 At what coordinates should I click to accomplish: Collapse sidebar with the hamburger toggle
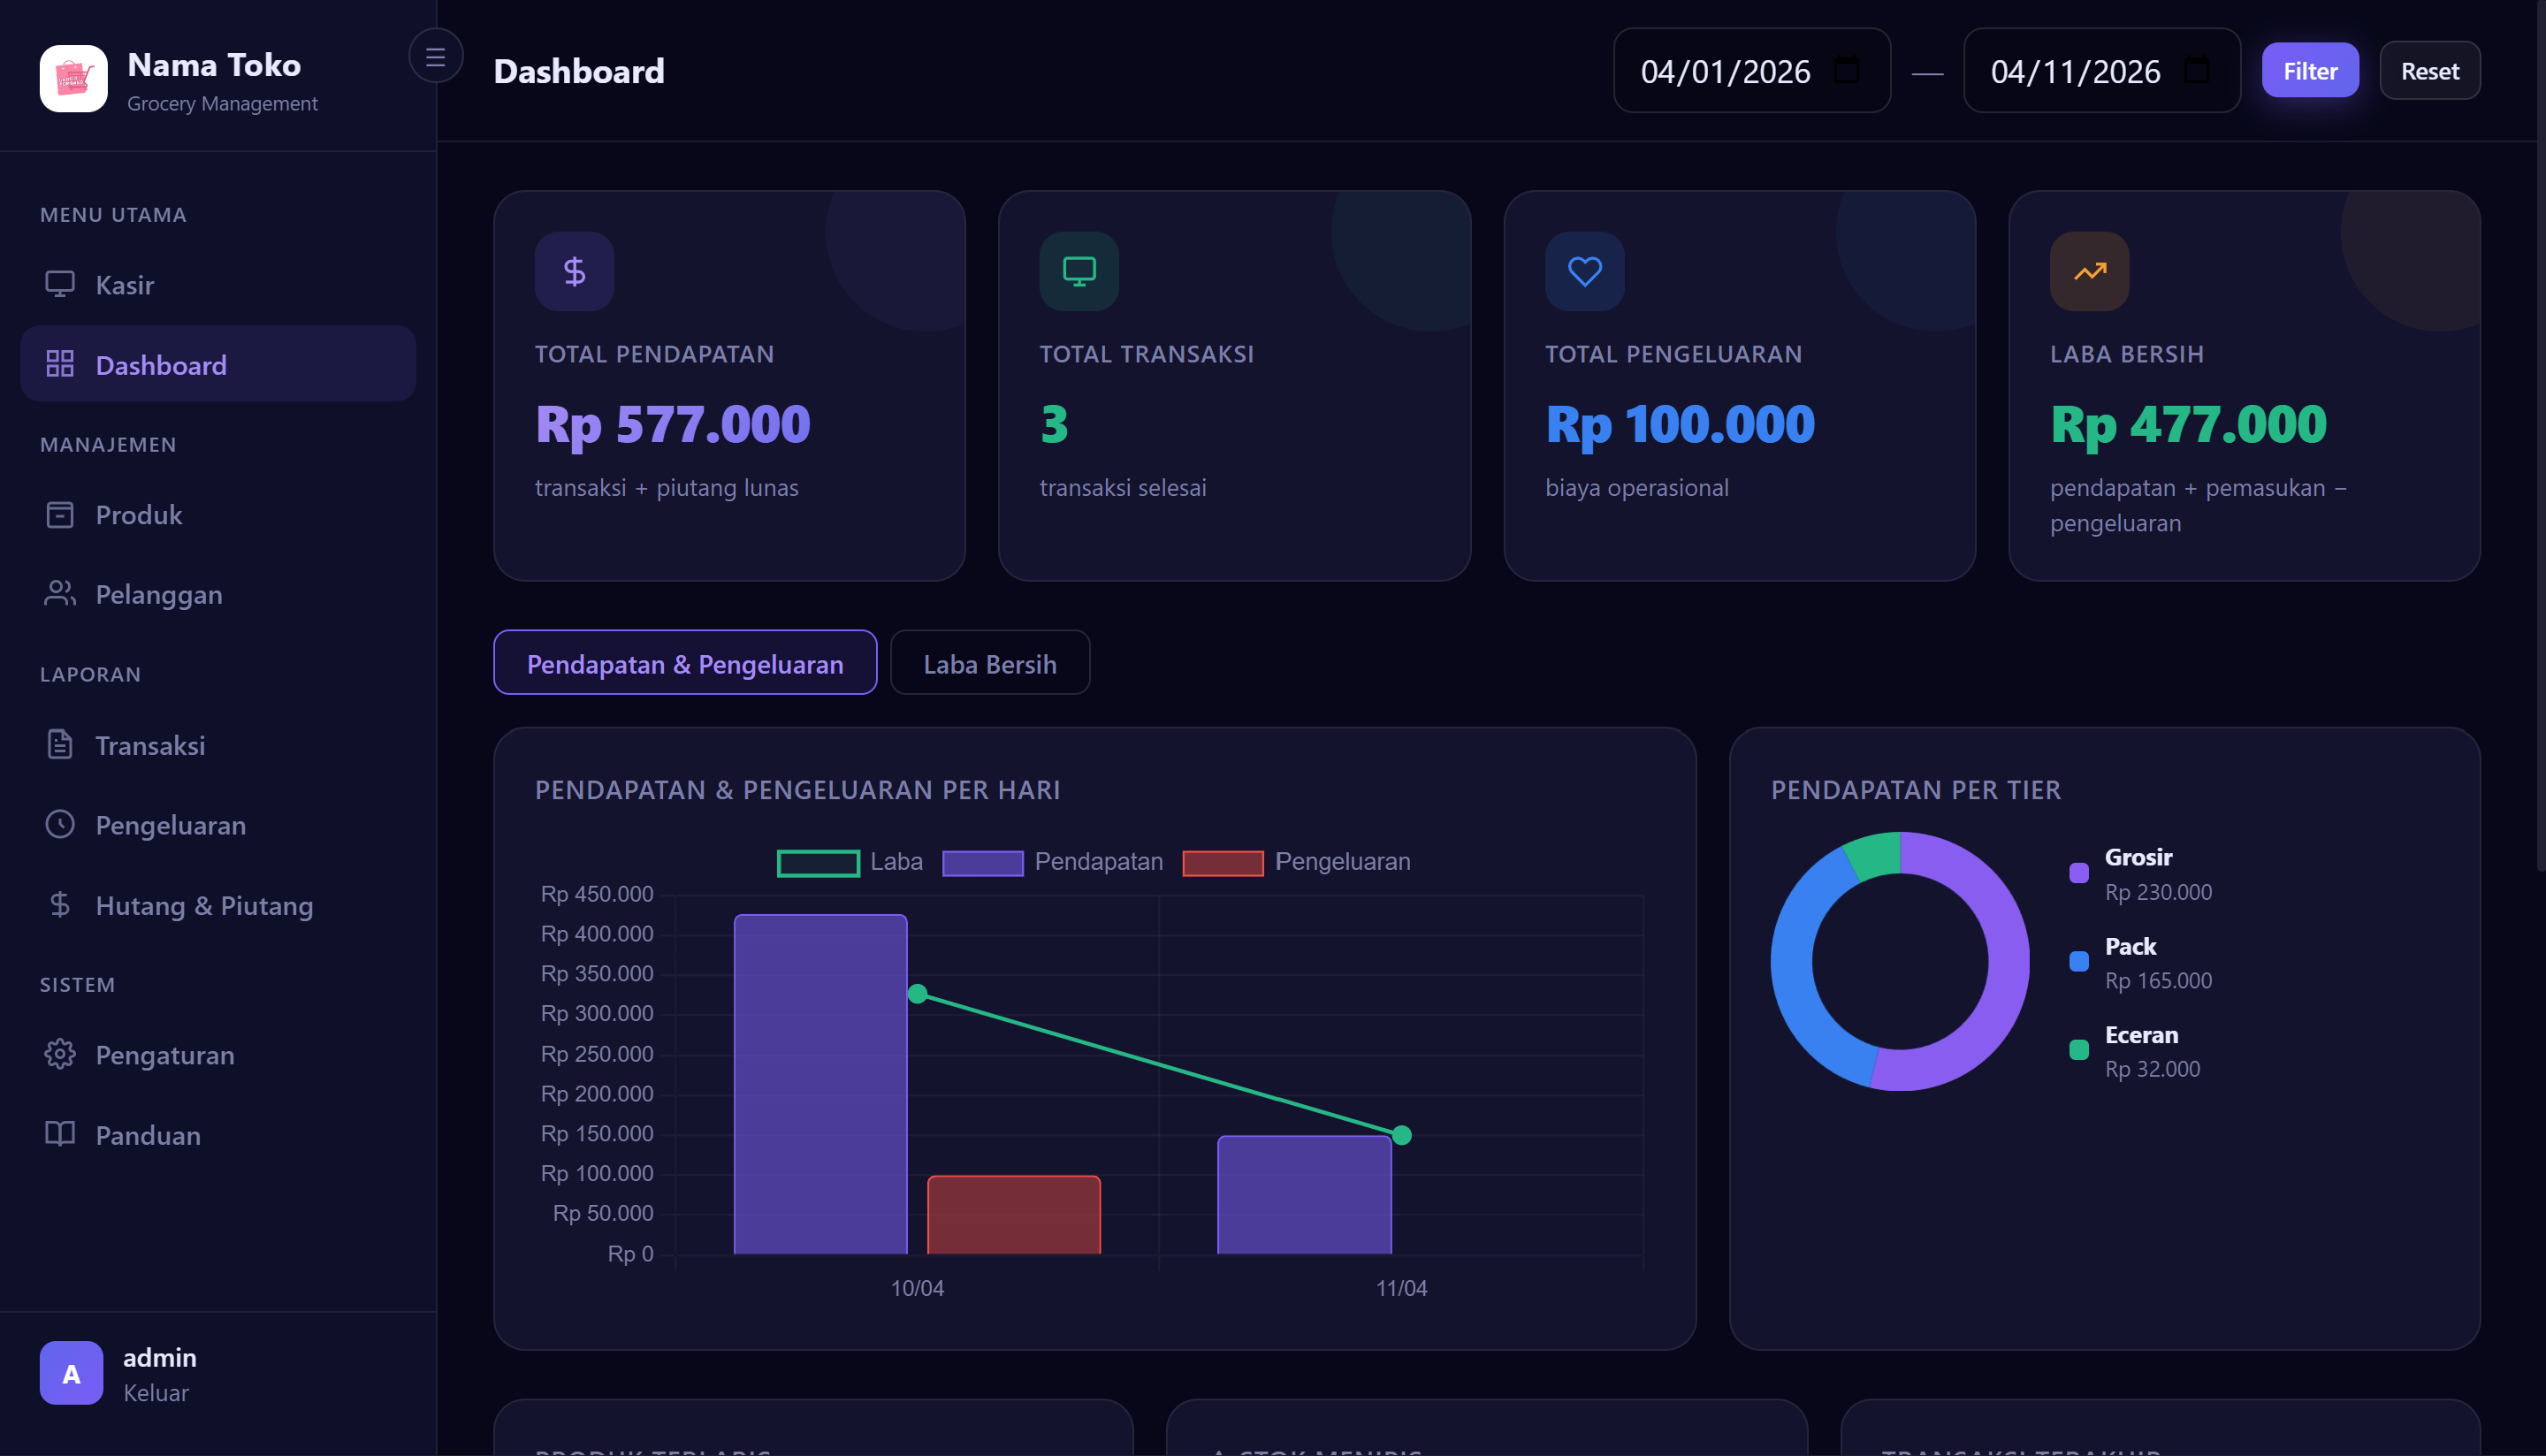tap(435, 56)
